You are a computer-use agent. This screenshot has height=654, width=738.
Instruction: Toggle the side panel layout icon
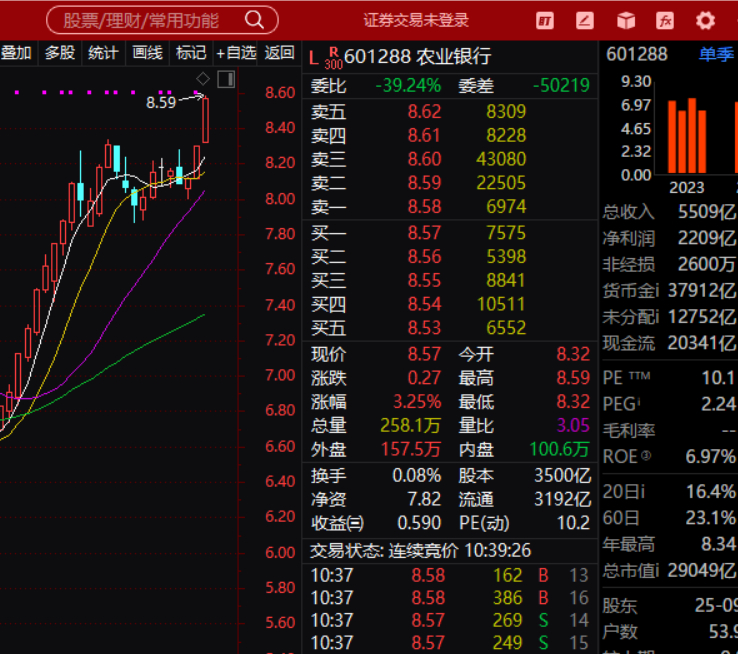tap(226, 79)
